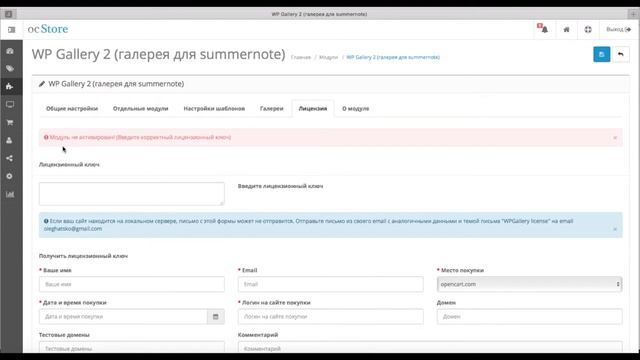The width and height of the screenshot is (640, 360).
Task: Switch to О модуле tab
Action: tap(356, 109)
